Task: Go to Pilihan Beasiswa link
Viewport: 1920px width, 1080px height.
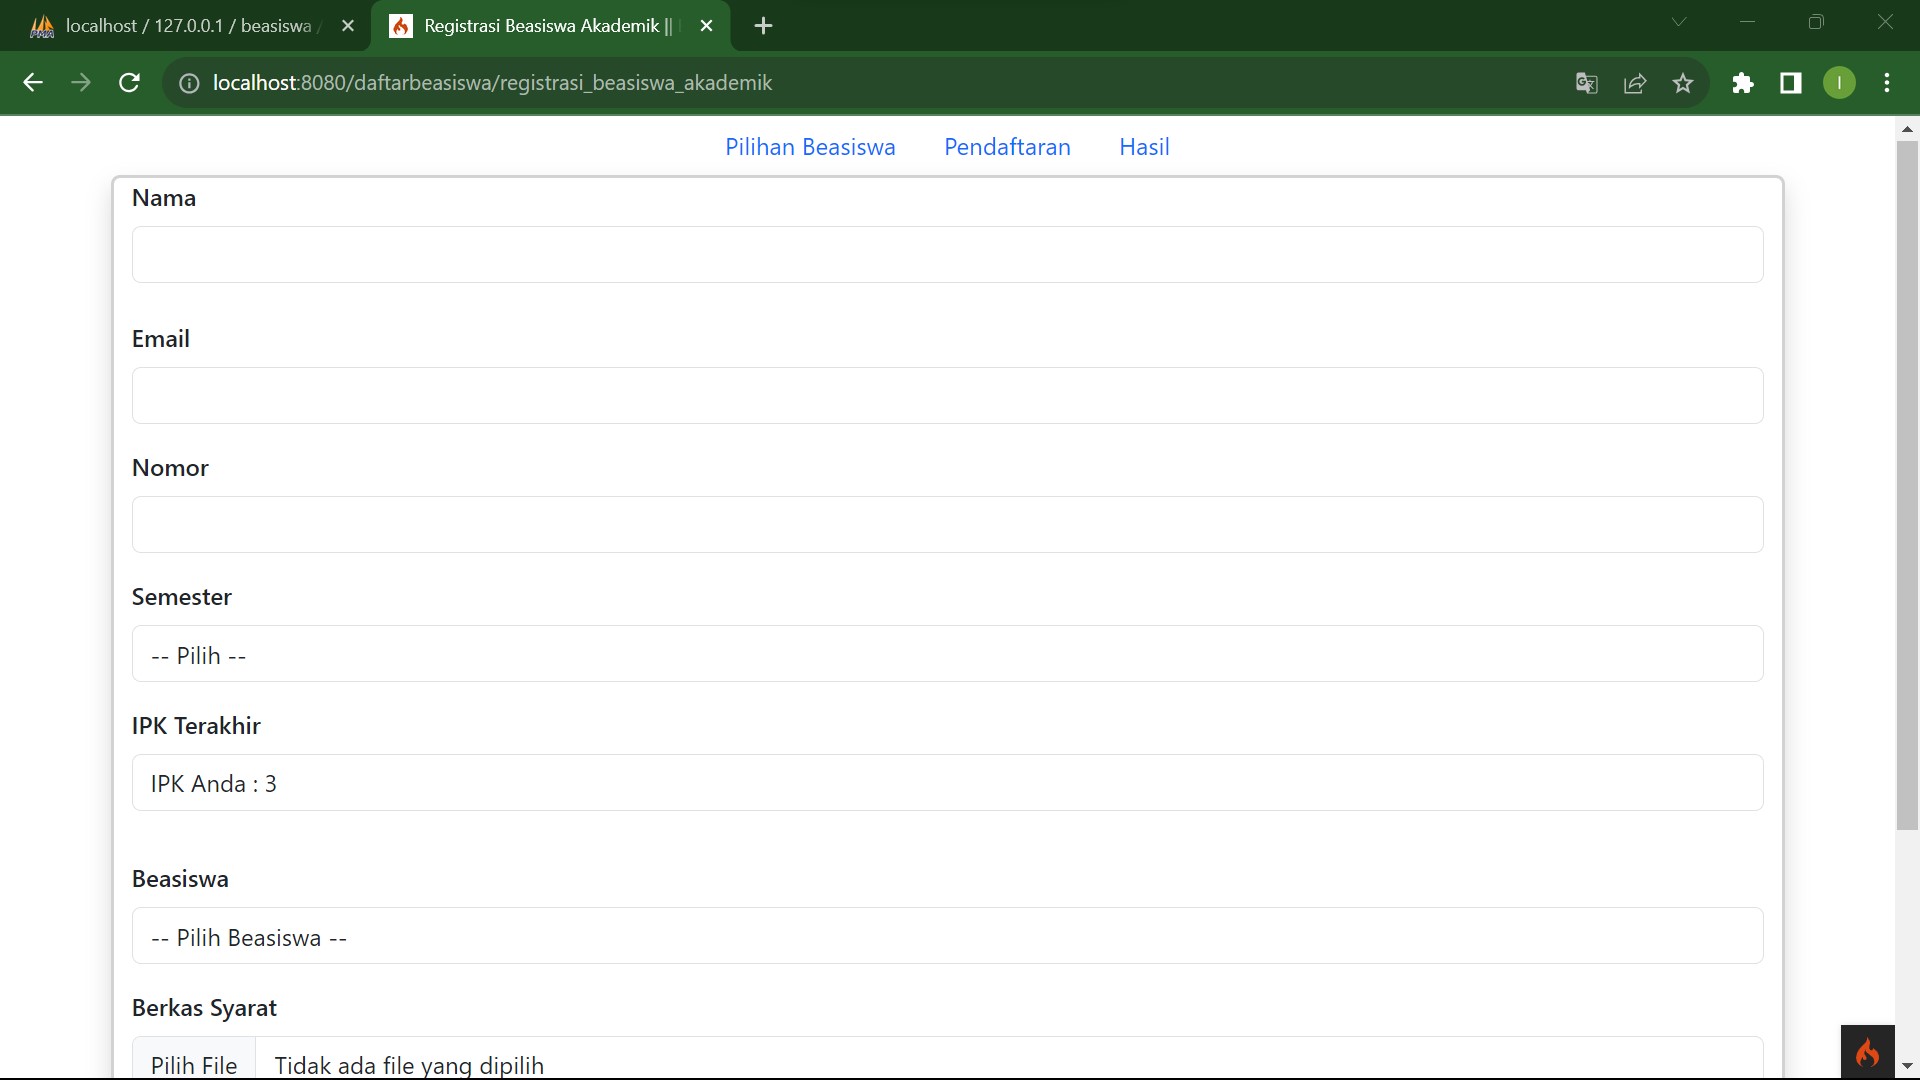Action: tap(810, 147)
